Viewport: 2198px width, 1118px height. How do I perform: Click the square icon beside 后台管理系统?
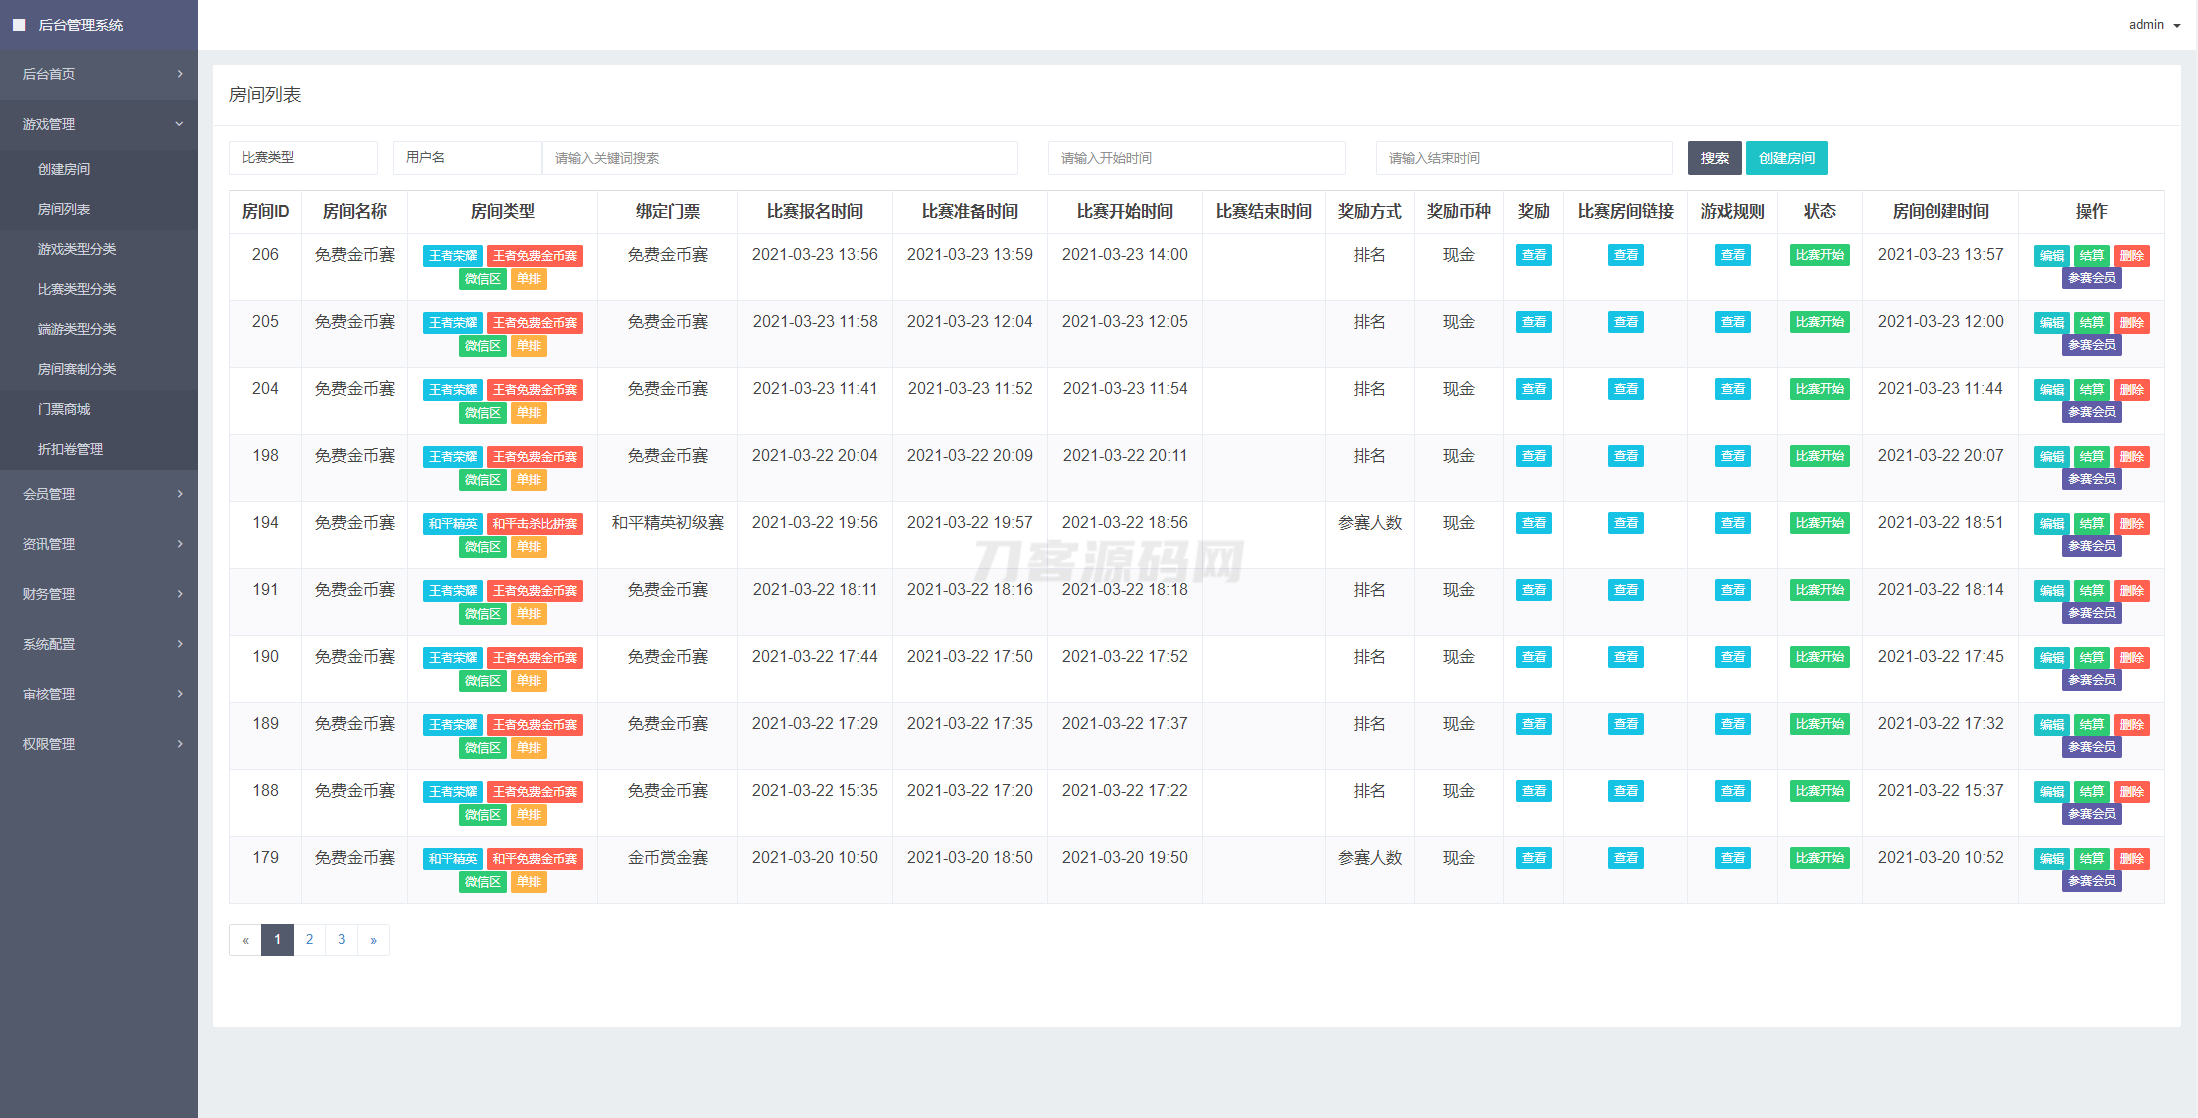[19, 25]
